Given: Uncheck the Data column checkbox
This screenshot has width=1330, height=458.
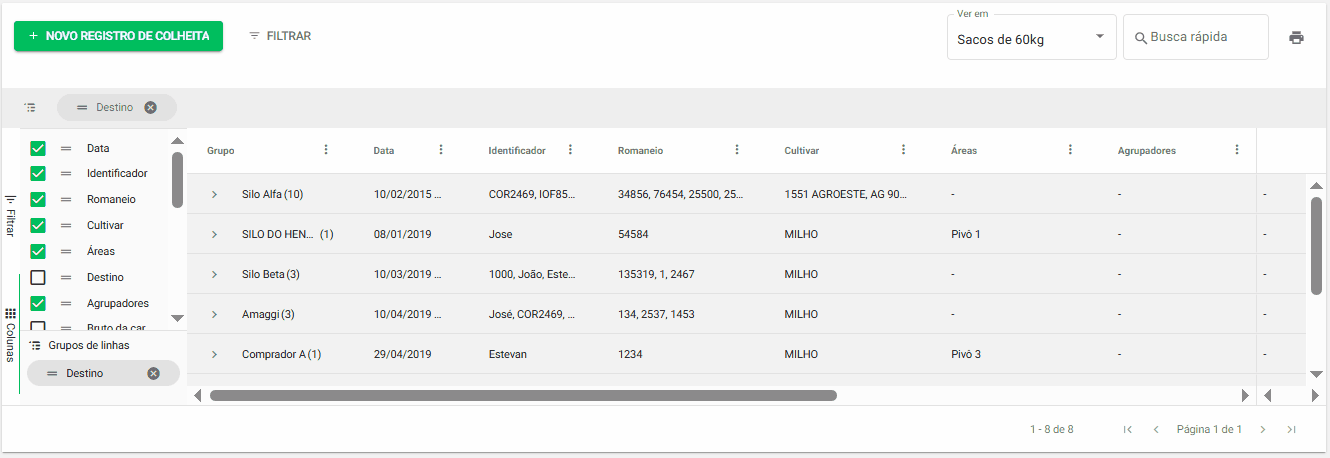Looking at the screenshot, I should (38, 148).
